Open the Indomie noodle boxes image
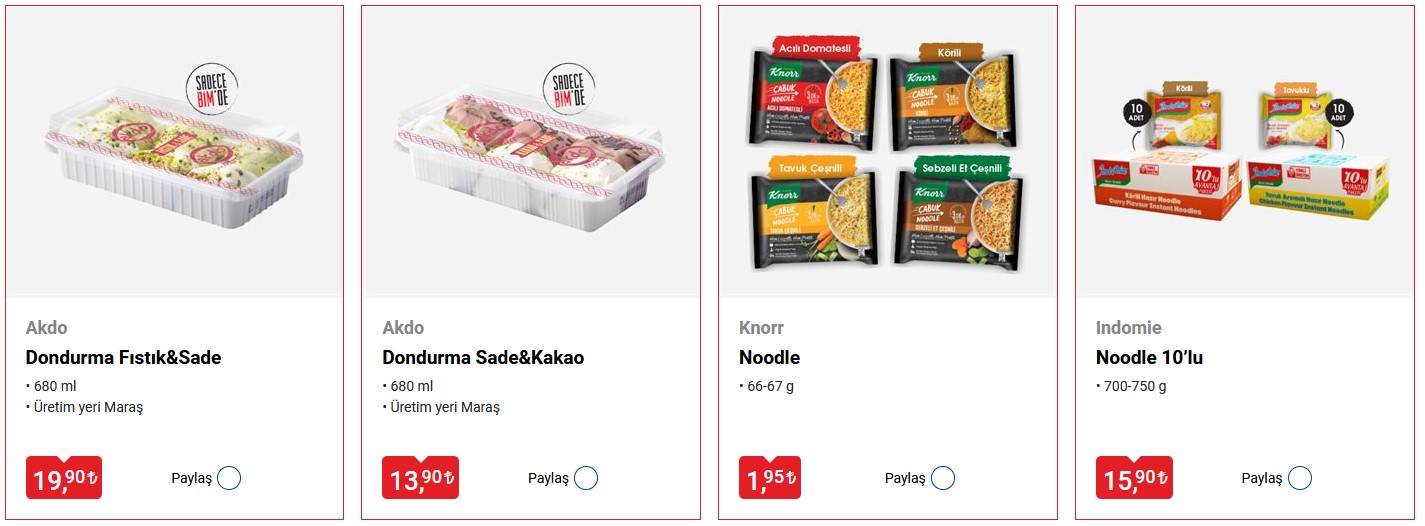This screenshot has width=1425, height=526. pyautogui.click(x=1245, y=152)
